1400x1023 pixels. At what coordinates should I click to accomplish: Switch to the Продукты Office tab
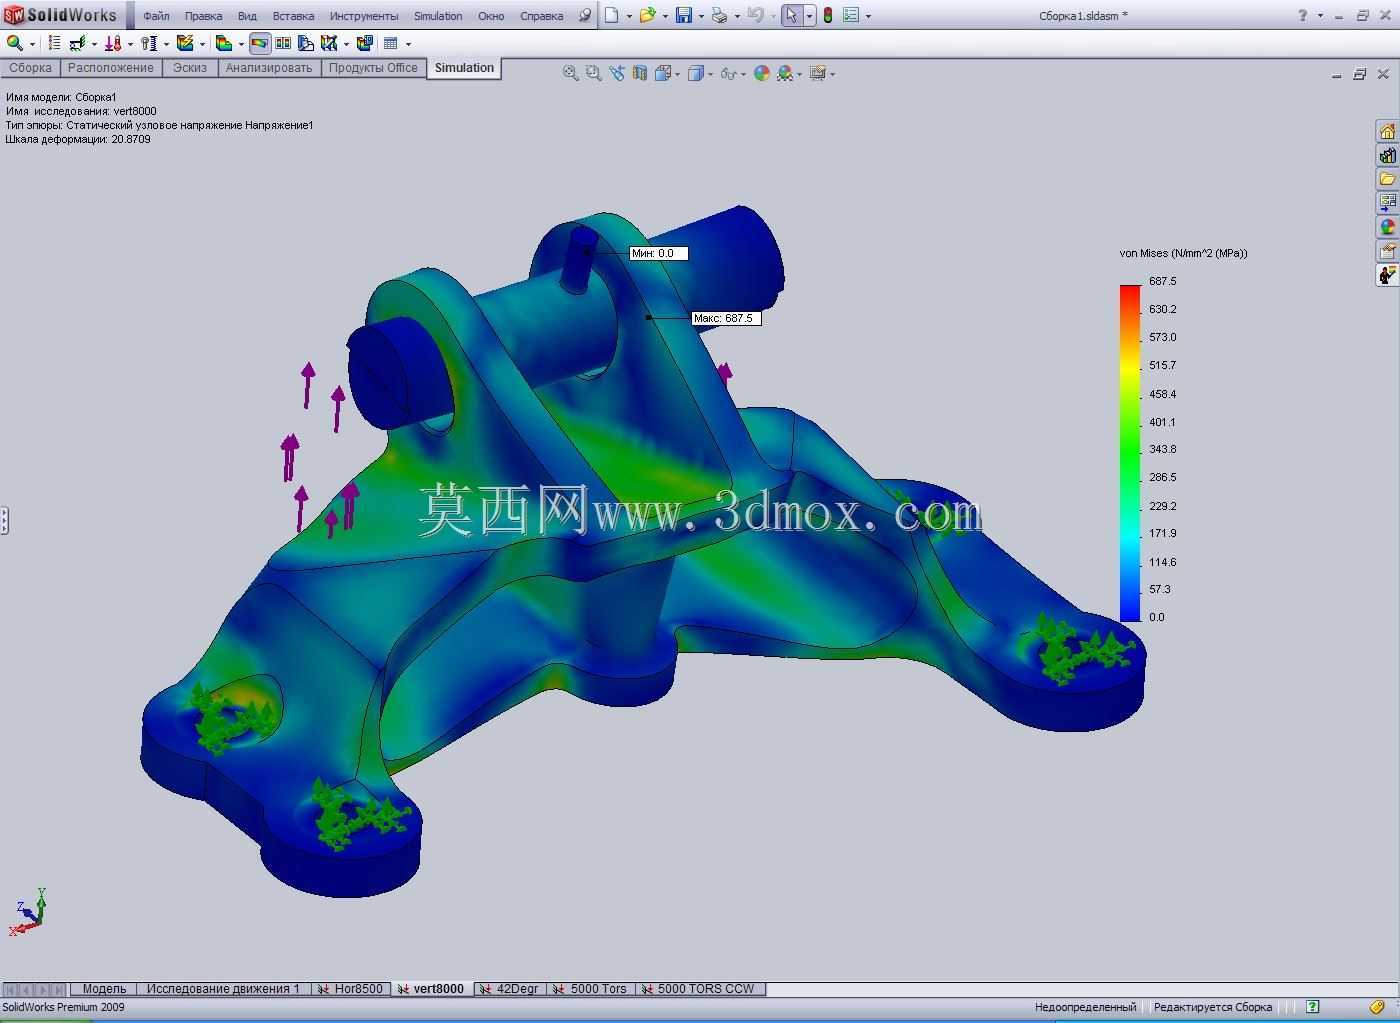(x=373, y=68)
